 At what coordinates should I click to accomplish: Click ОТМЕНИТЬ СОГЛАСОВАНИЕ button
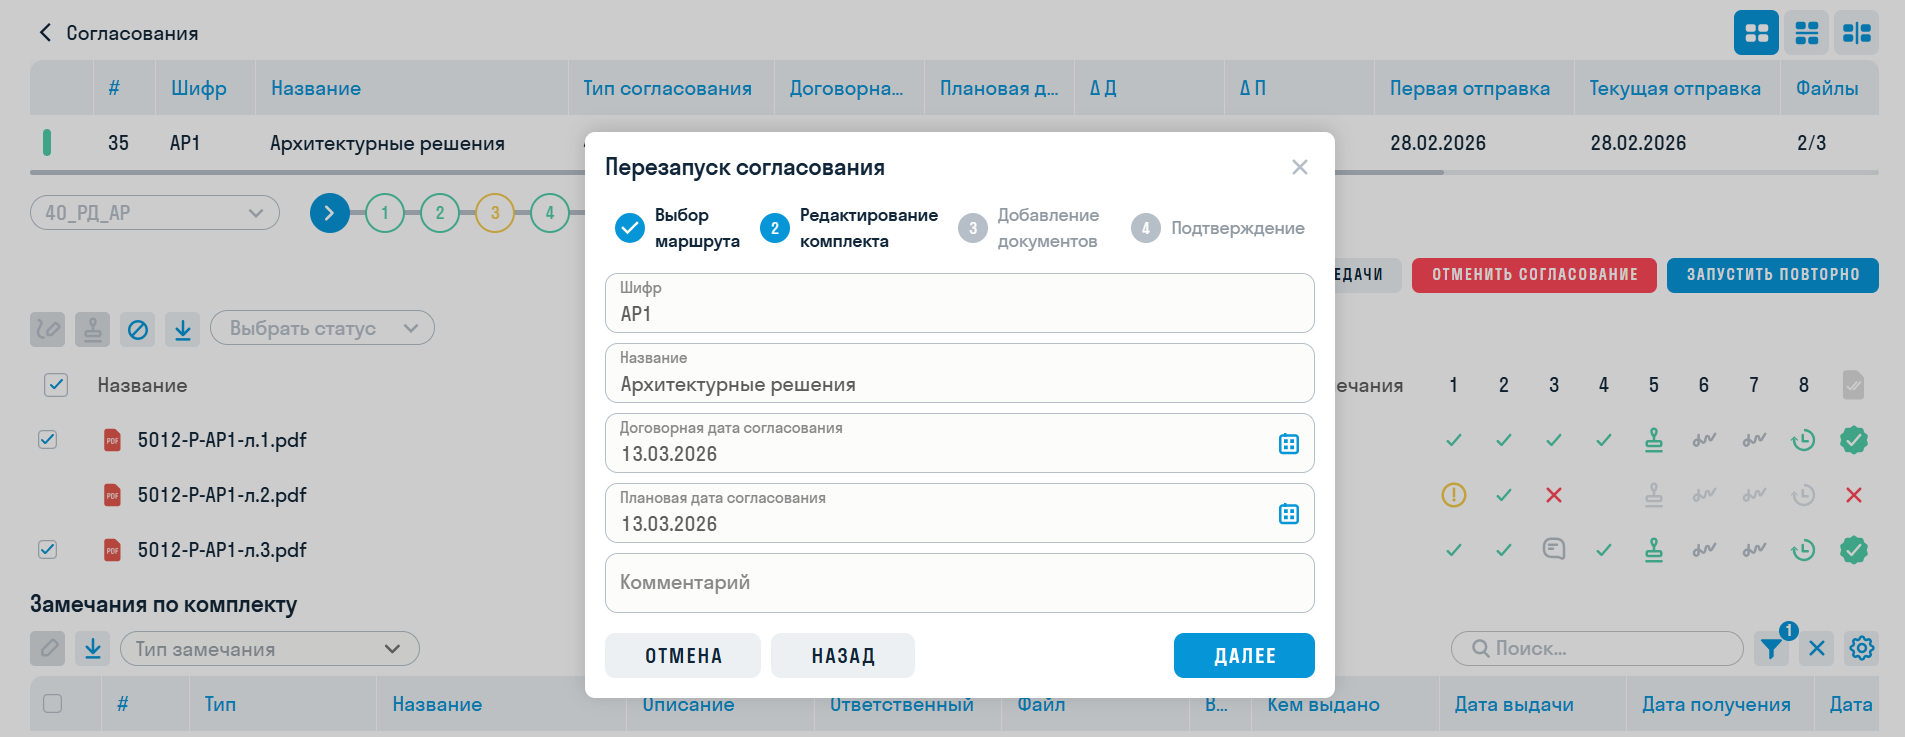coord(1534,275)
